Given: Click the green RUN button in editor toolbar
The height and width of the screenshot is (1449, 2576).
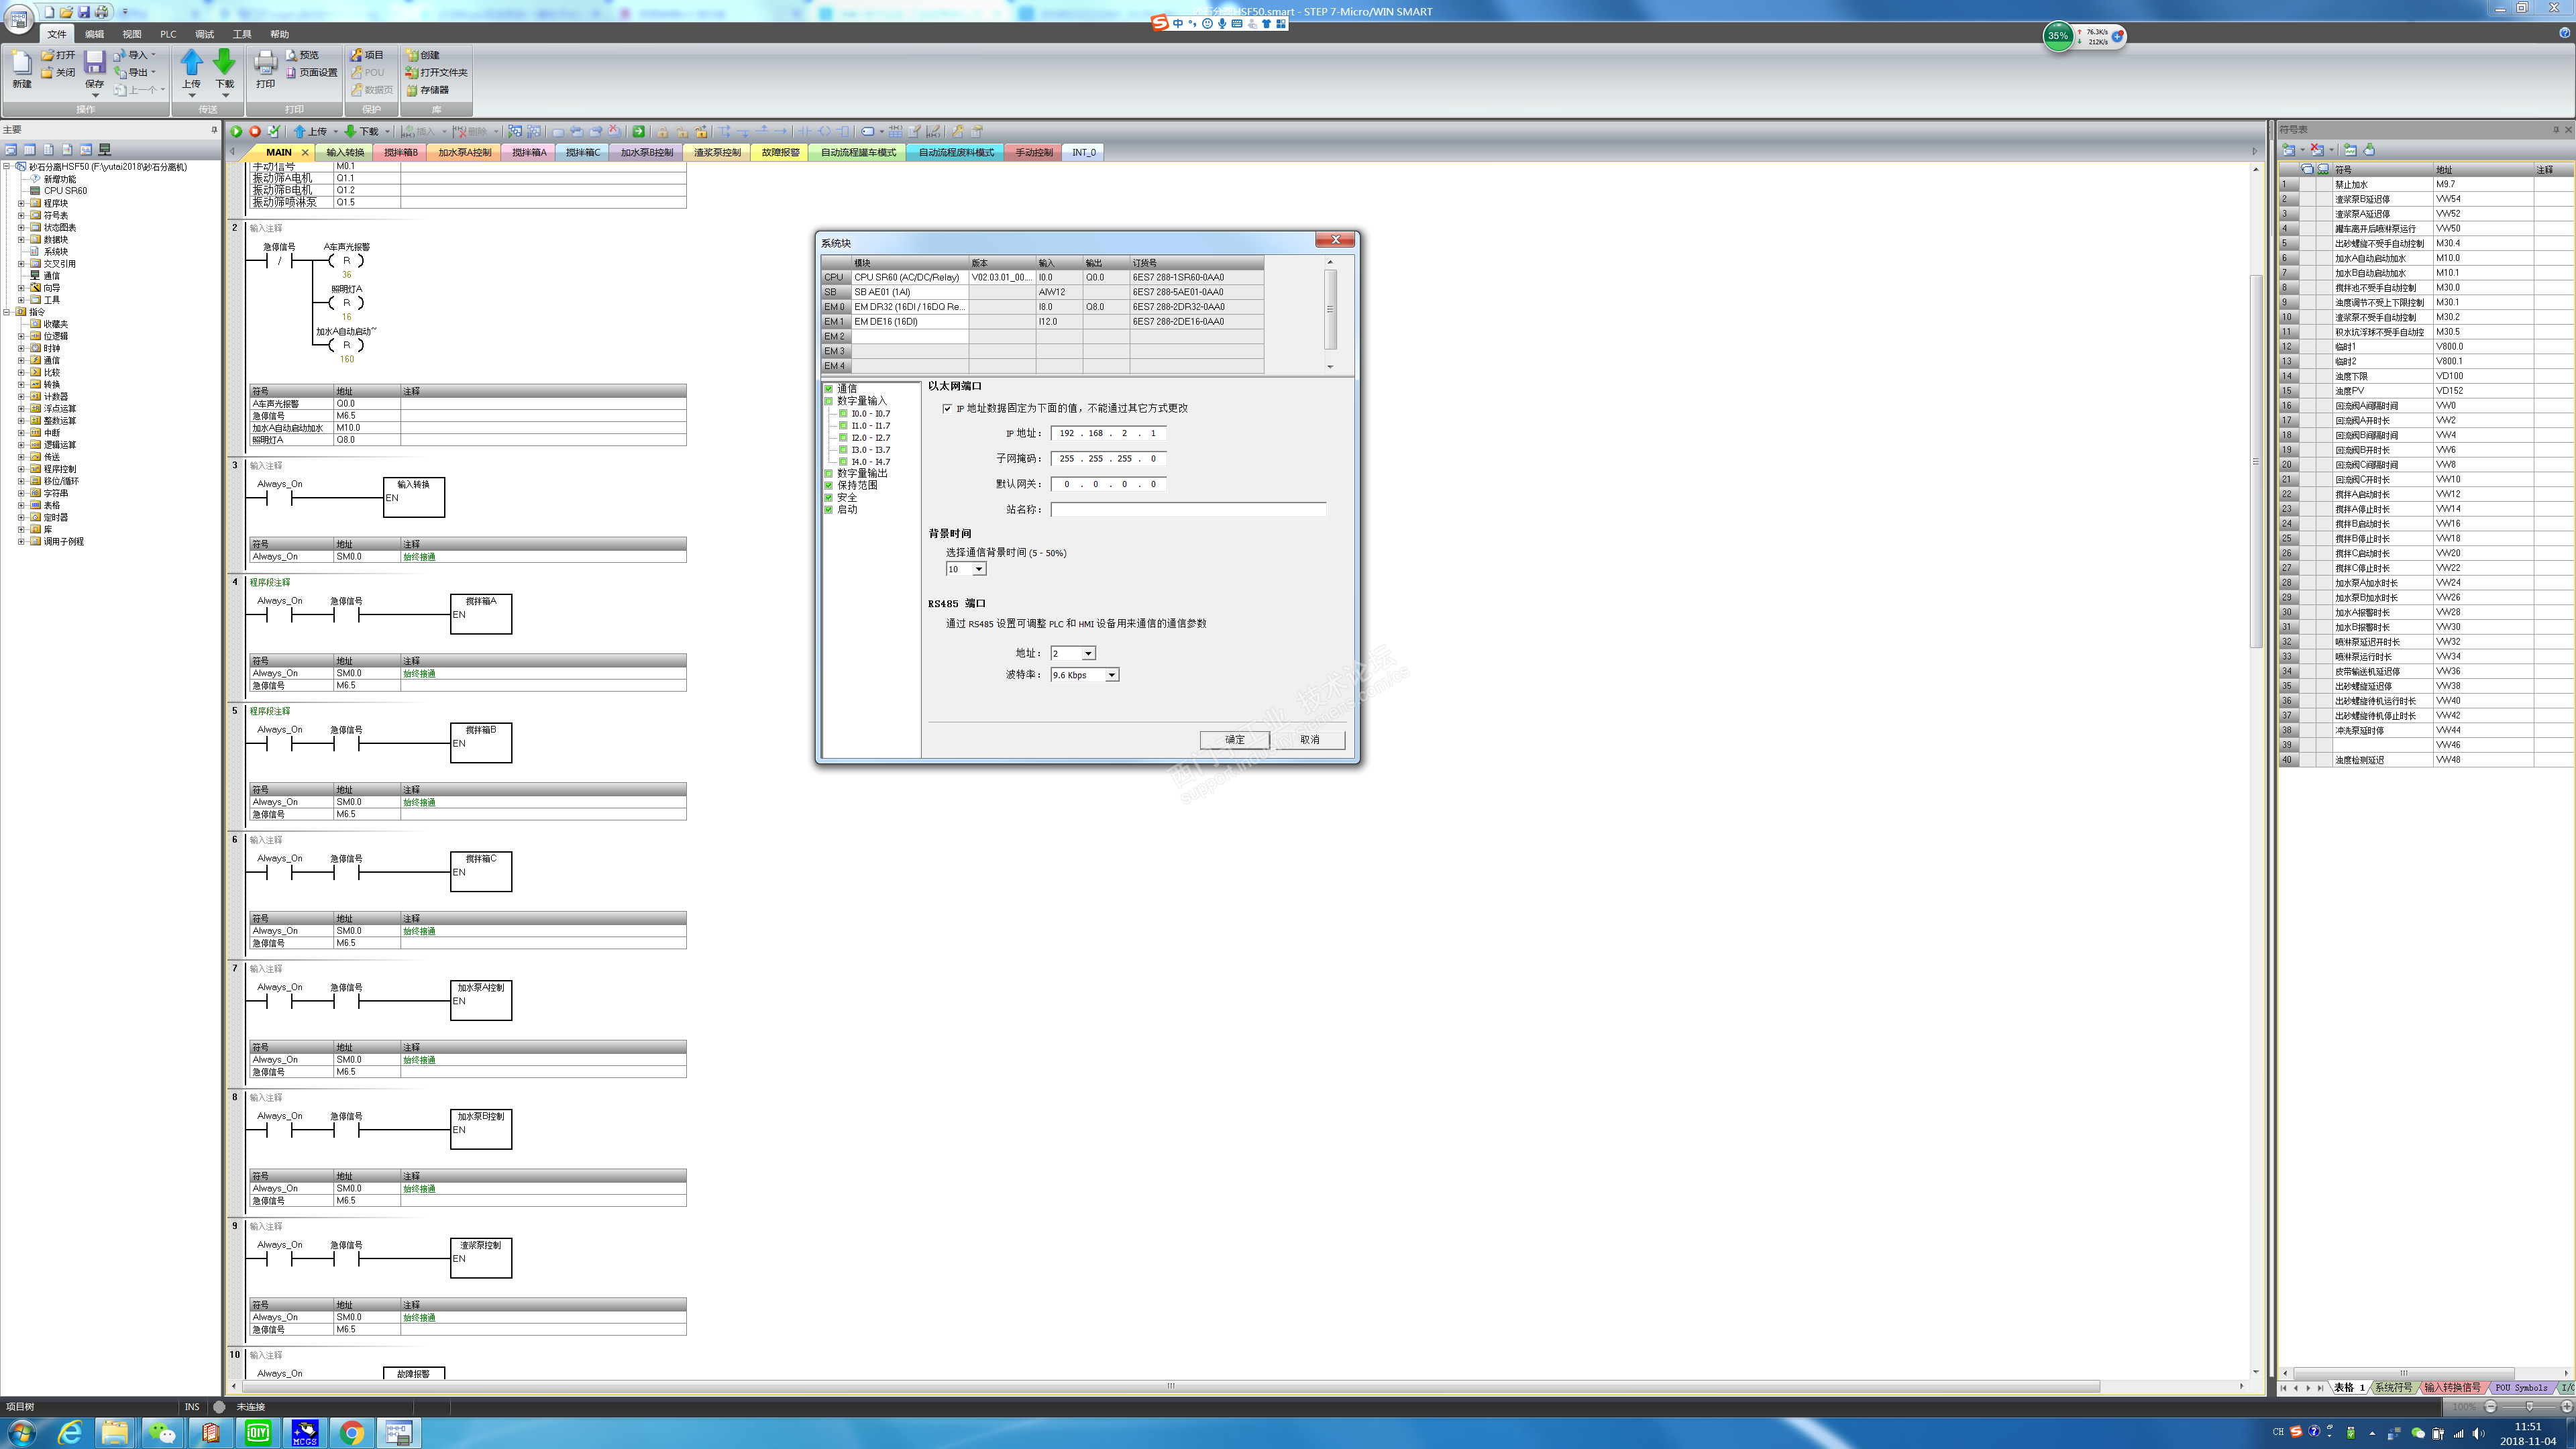Looking at the screenshot, I should (236, 131).
